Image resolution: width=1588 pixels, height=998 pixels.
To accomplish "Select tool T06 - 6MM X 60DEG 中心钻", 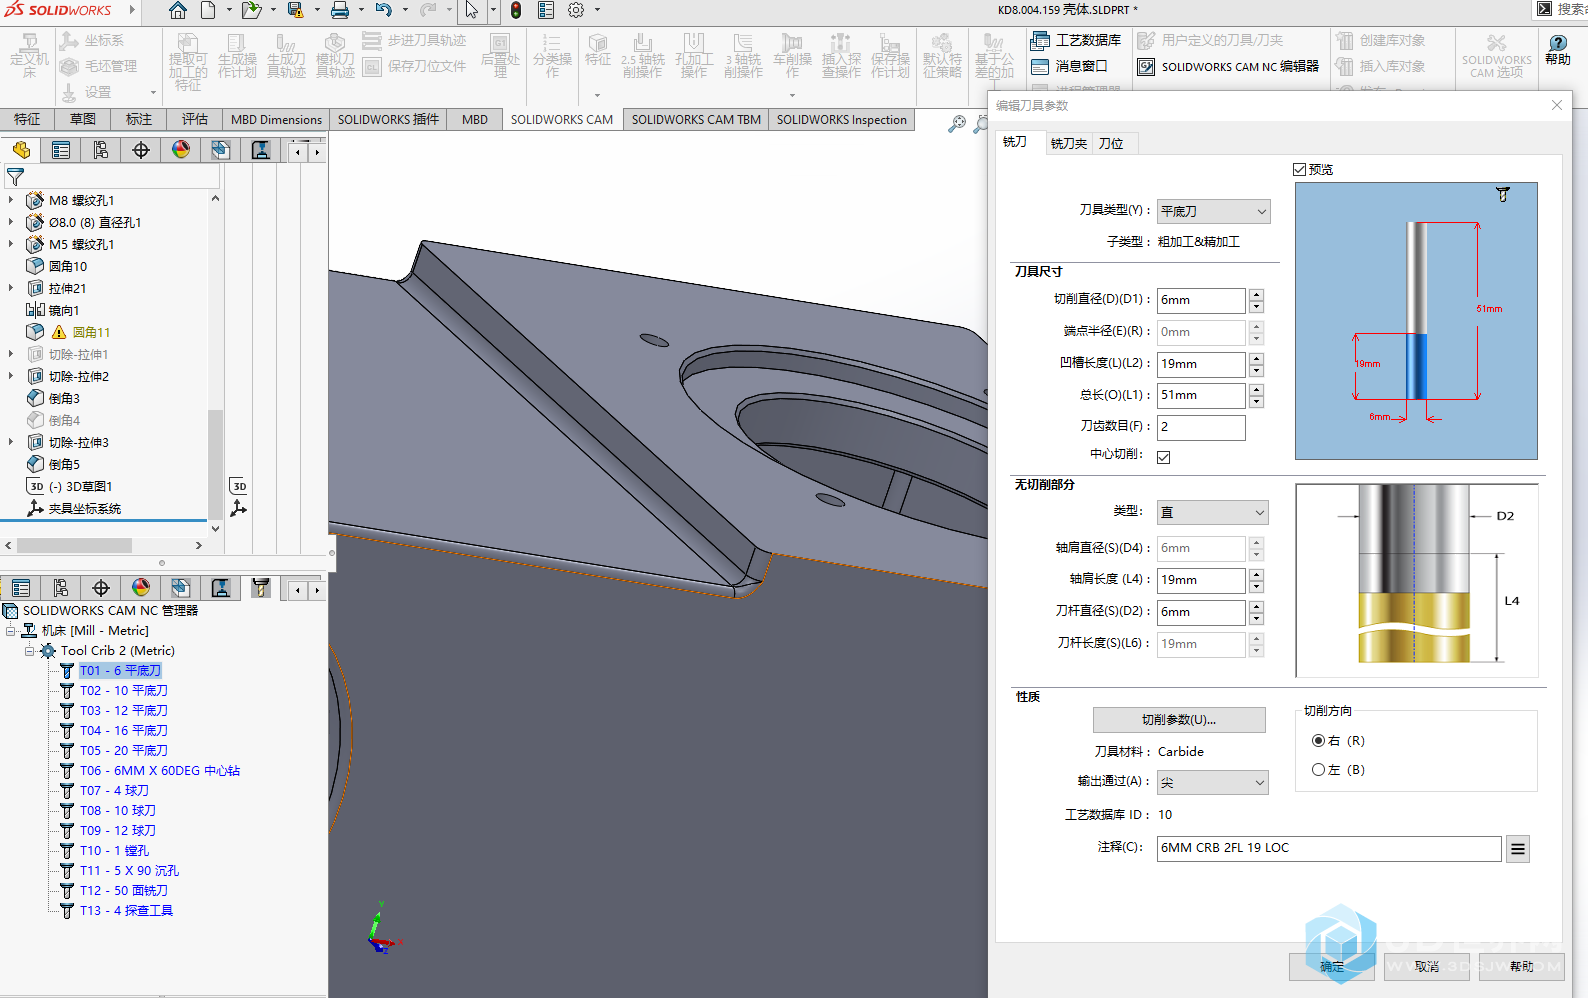I will [x=160, y=771].
